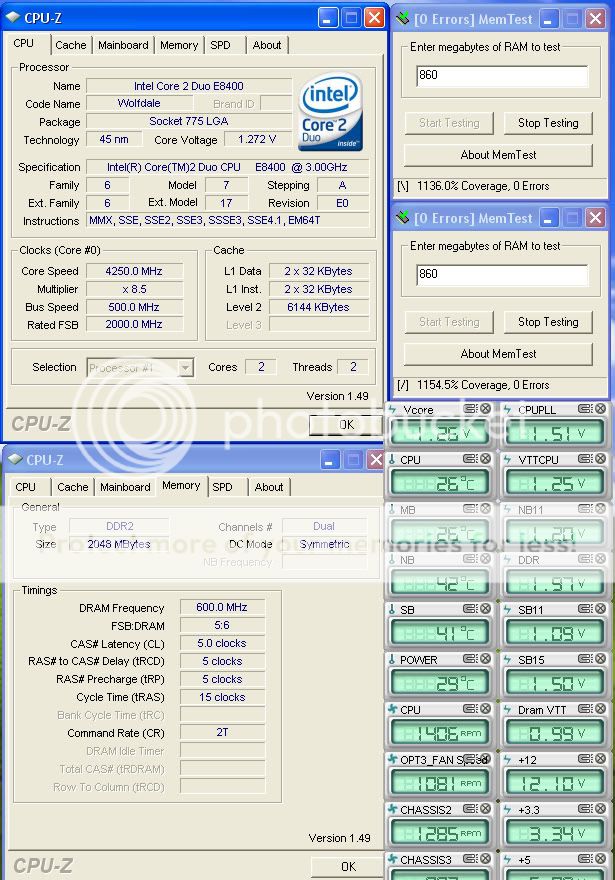Viewport: 615px width, 880px height.
Task: Click the fan icon on the CHASSIS2 gadget
Action: 393,809
